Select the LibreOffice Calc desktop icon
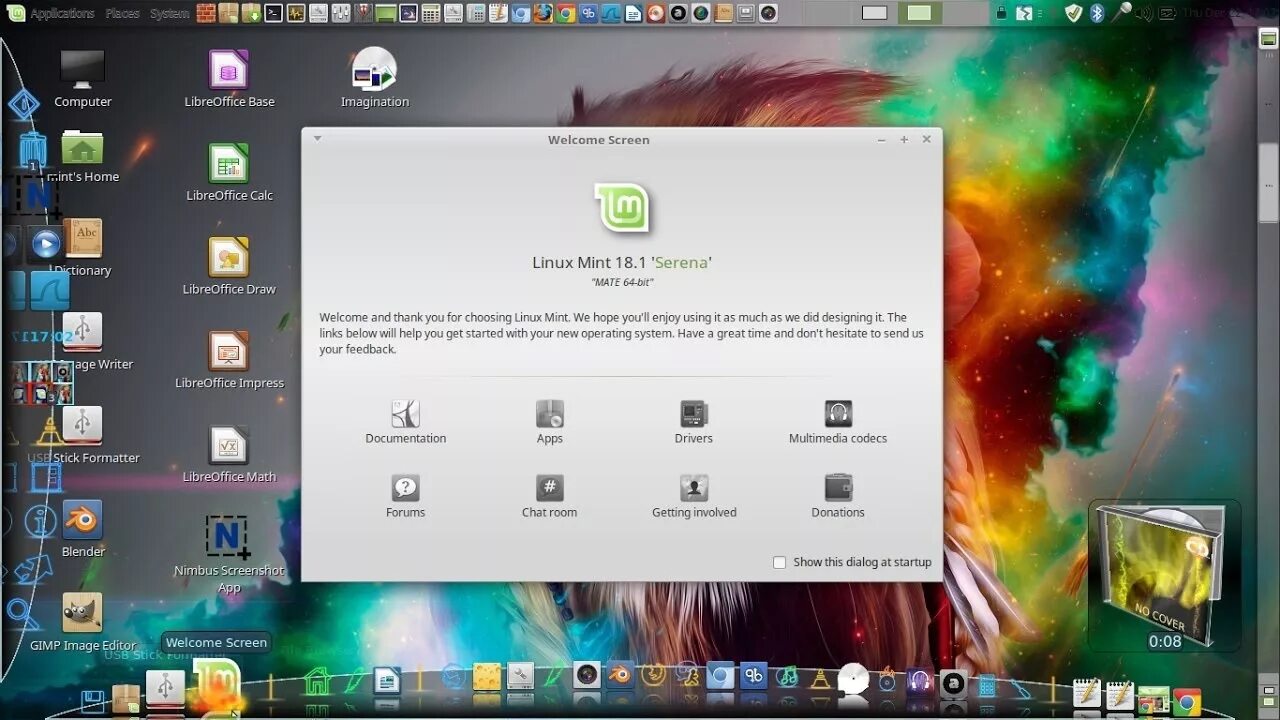Image resolution: width=1280 pixels, height=720 pixels. pyautogui.click(x=229, y=172)
